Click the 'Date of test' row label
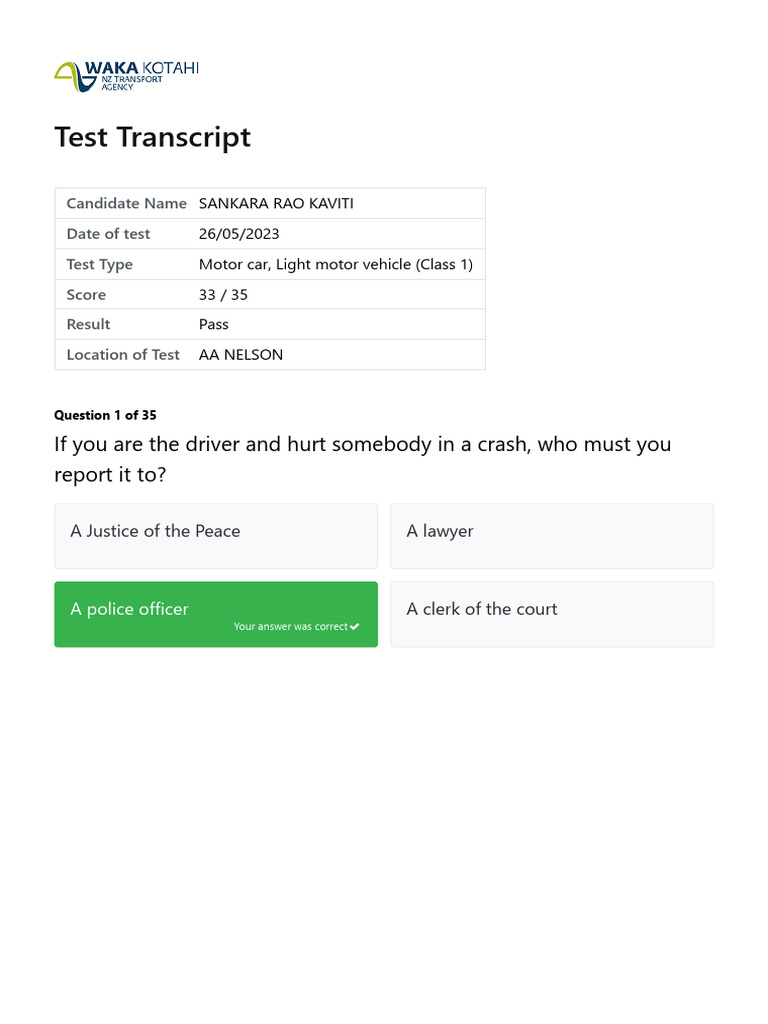Image resolution: width=768 pixels, height=1024 pixels. pyautogui.click(x=108, y=234)
